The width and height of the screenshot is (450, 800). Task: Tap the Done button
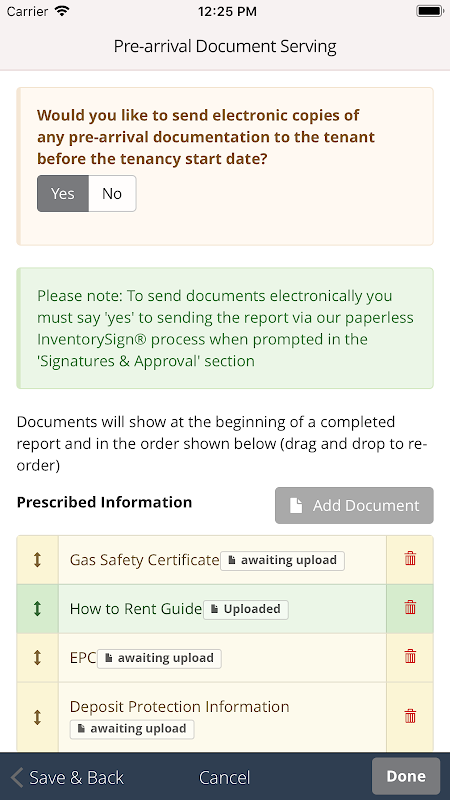coord(406,776)
